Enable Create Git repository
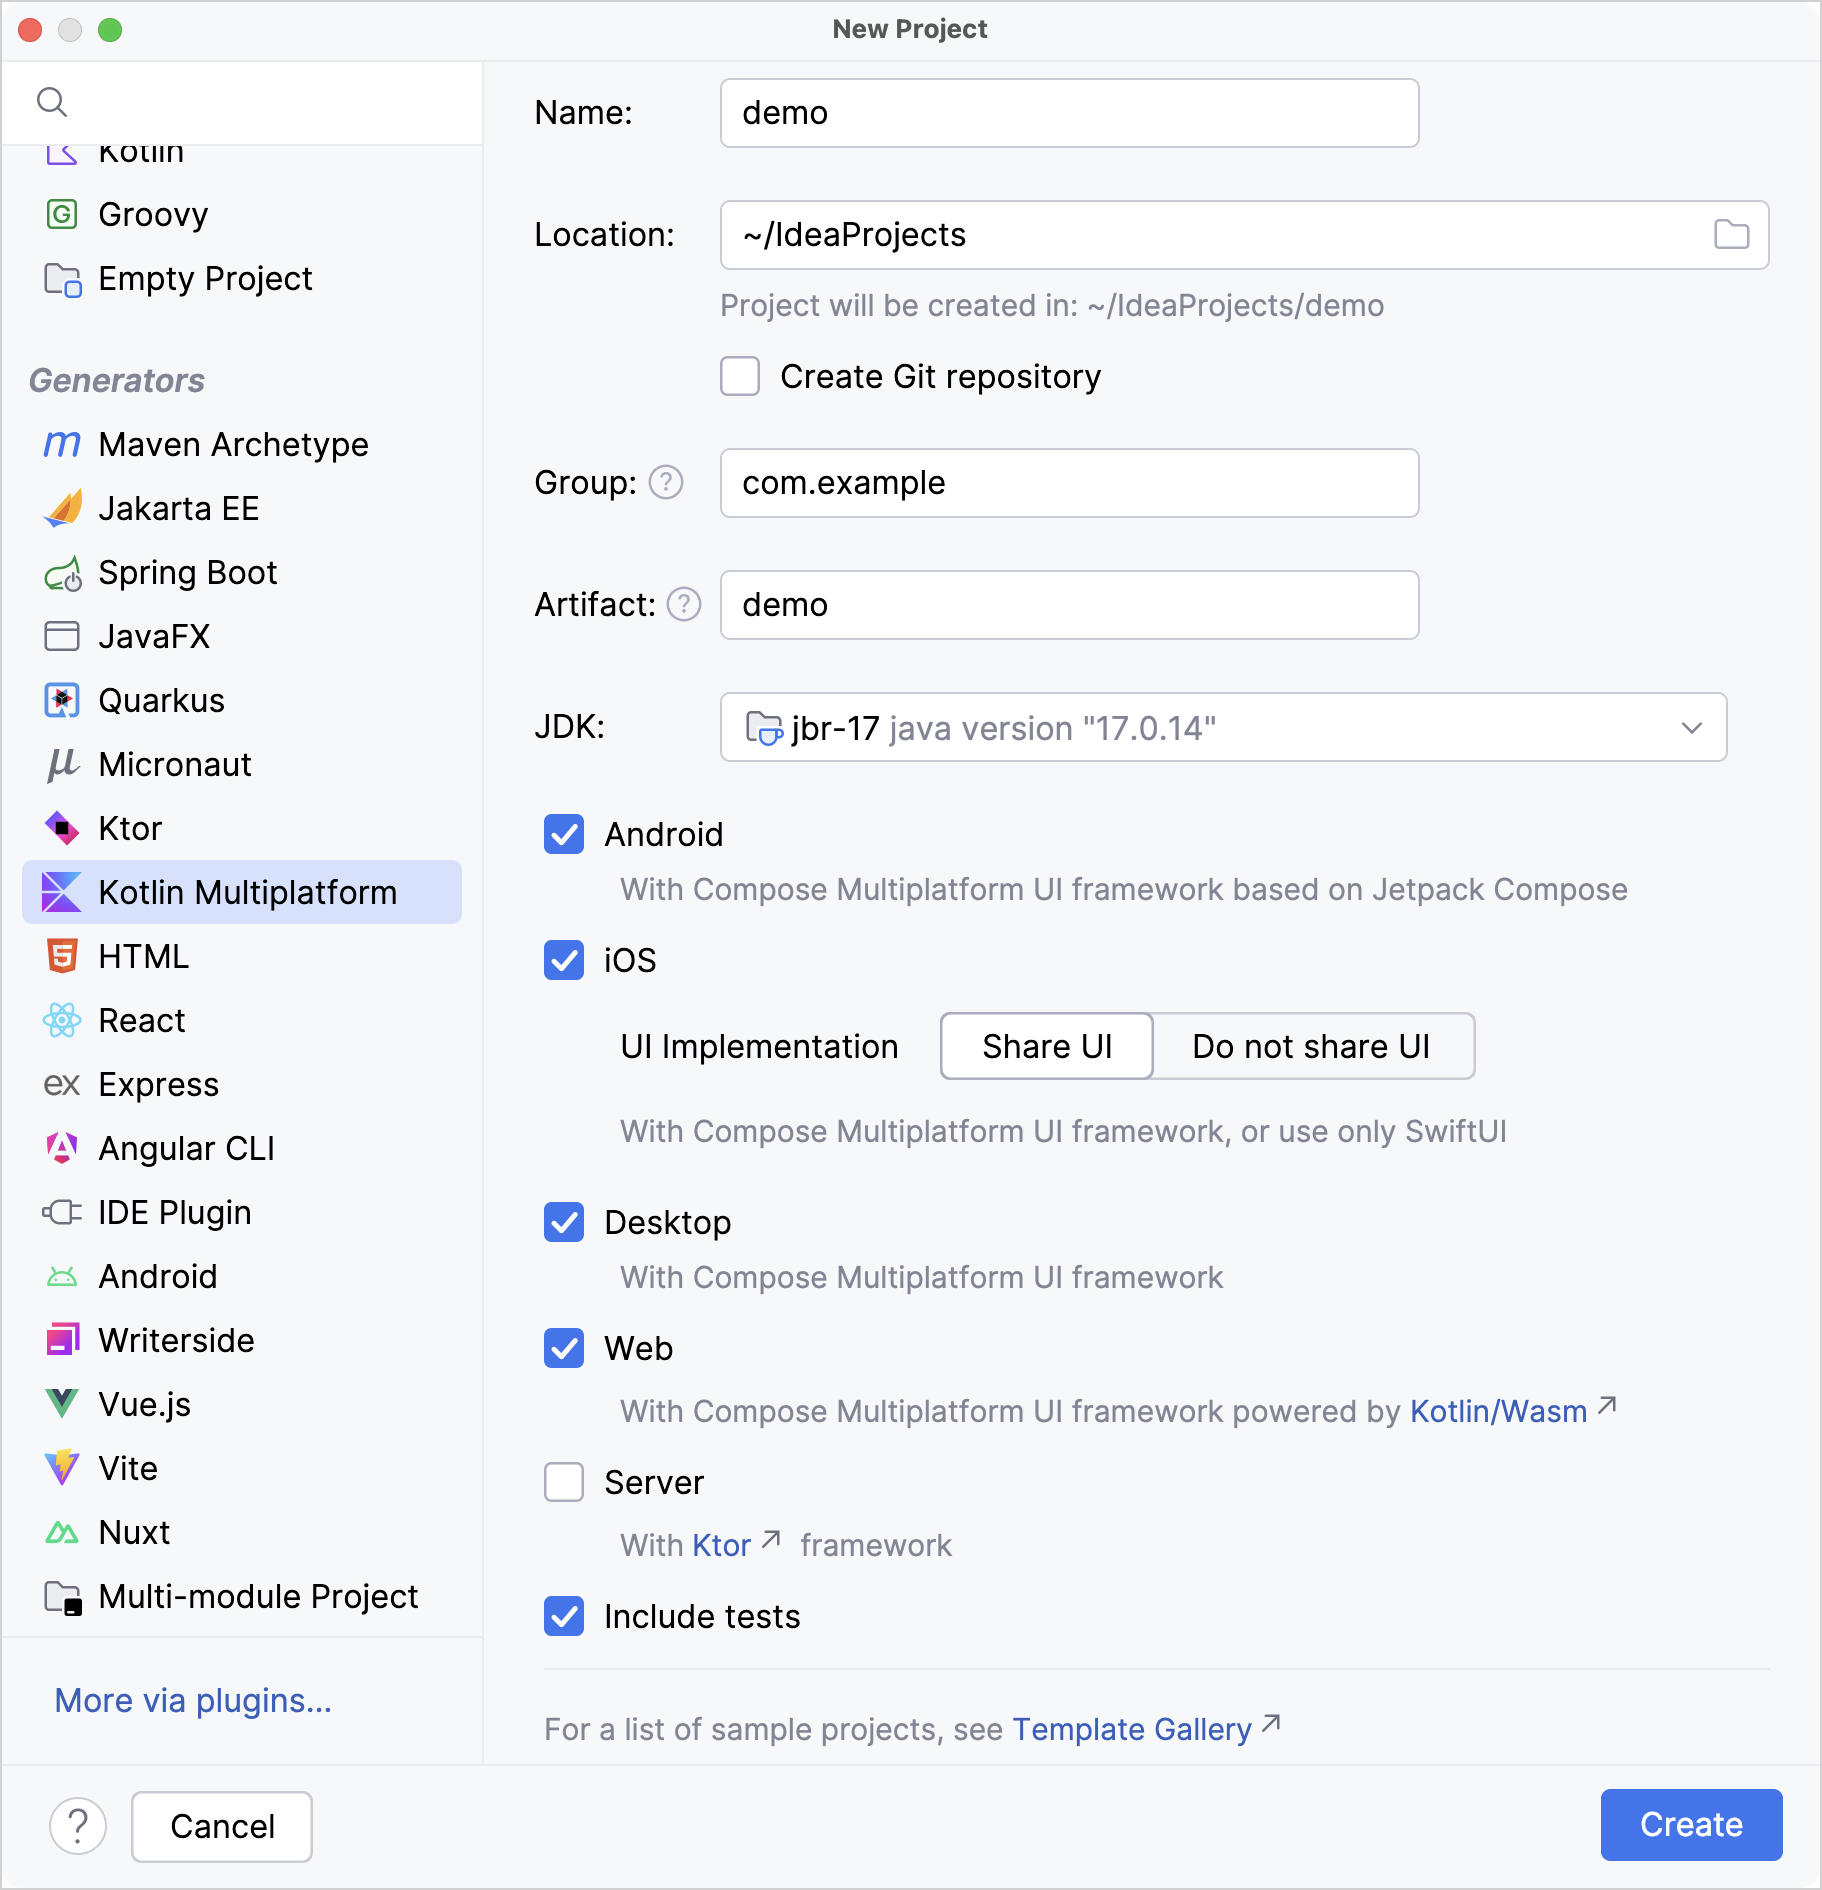Screen dimensions: 1822x1890 pos(740,377)
